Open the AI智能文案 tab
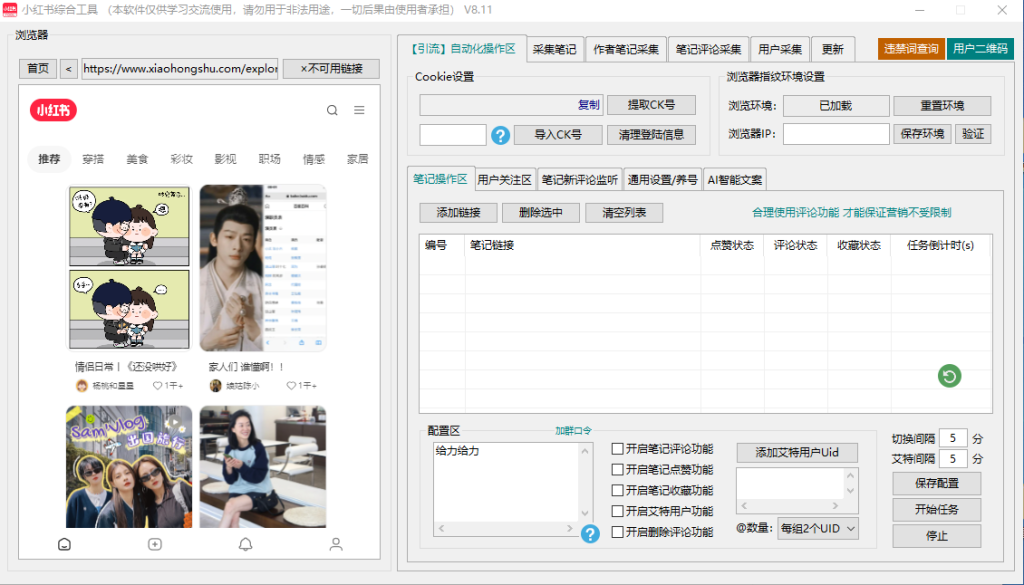 (x=737, y=178)
